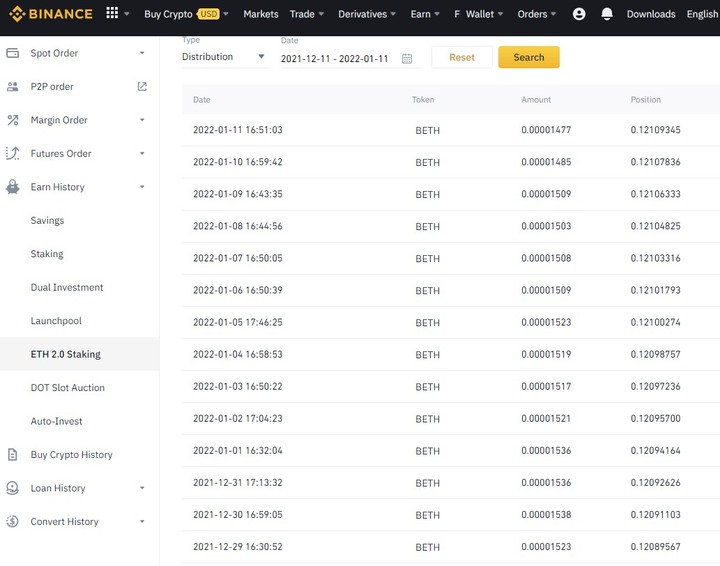Expand the Loan History section

(142, 488)
